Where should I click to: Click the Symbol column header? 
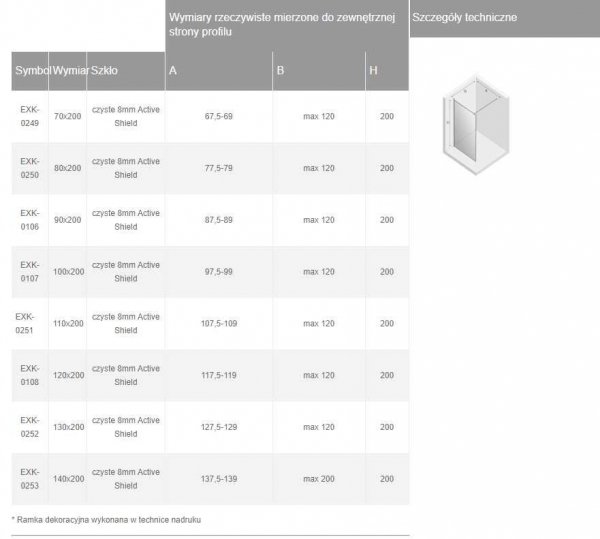click(30, 71)
